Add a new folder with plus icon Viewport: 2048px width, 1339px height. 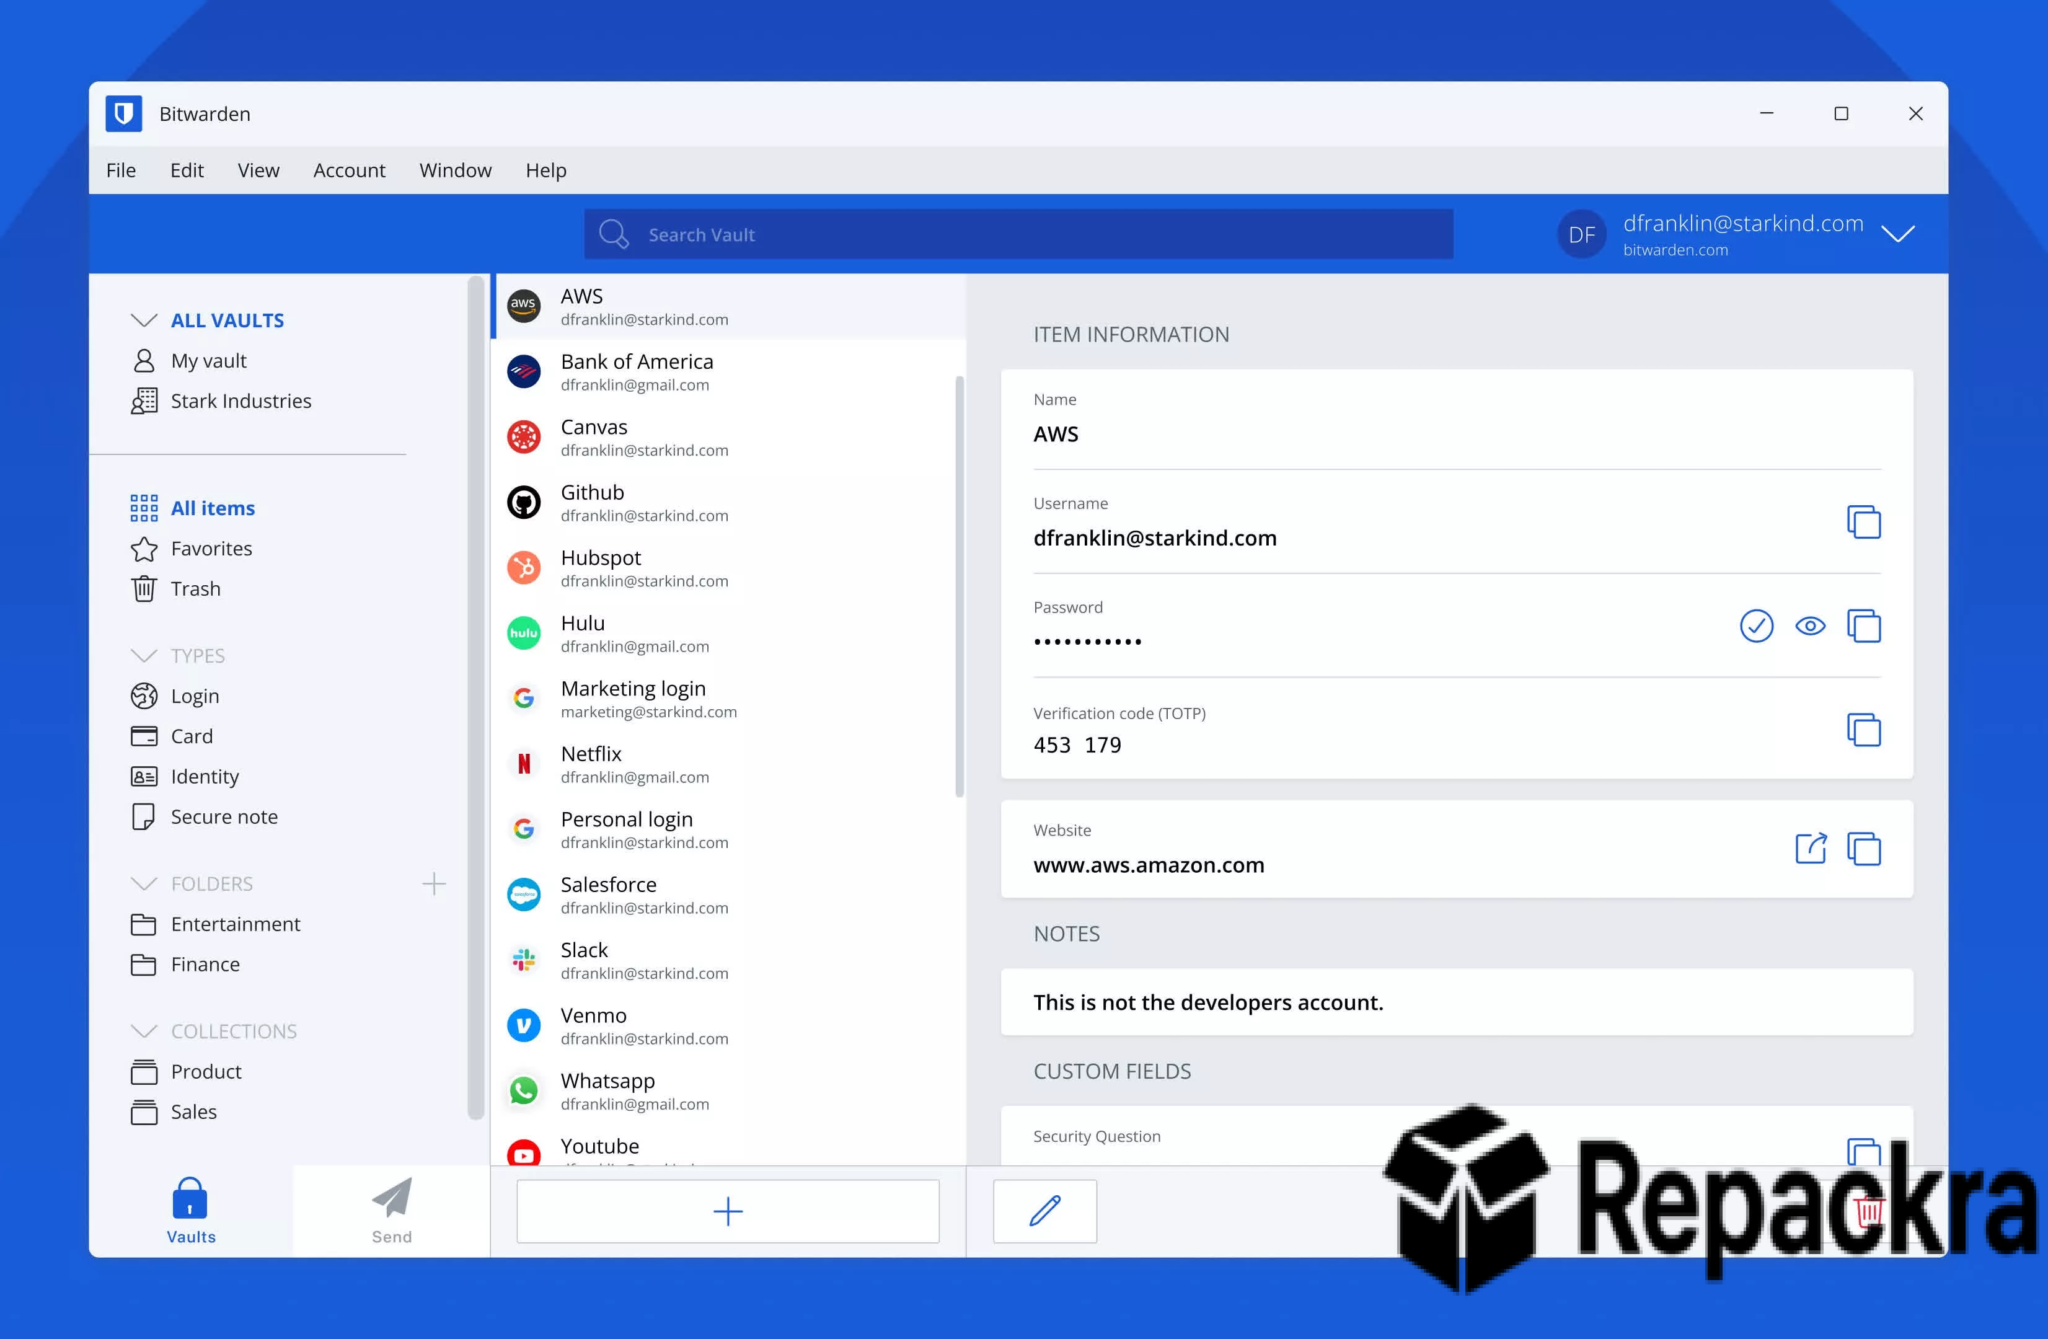(x=434, y=884)
